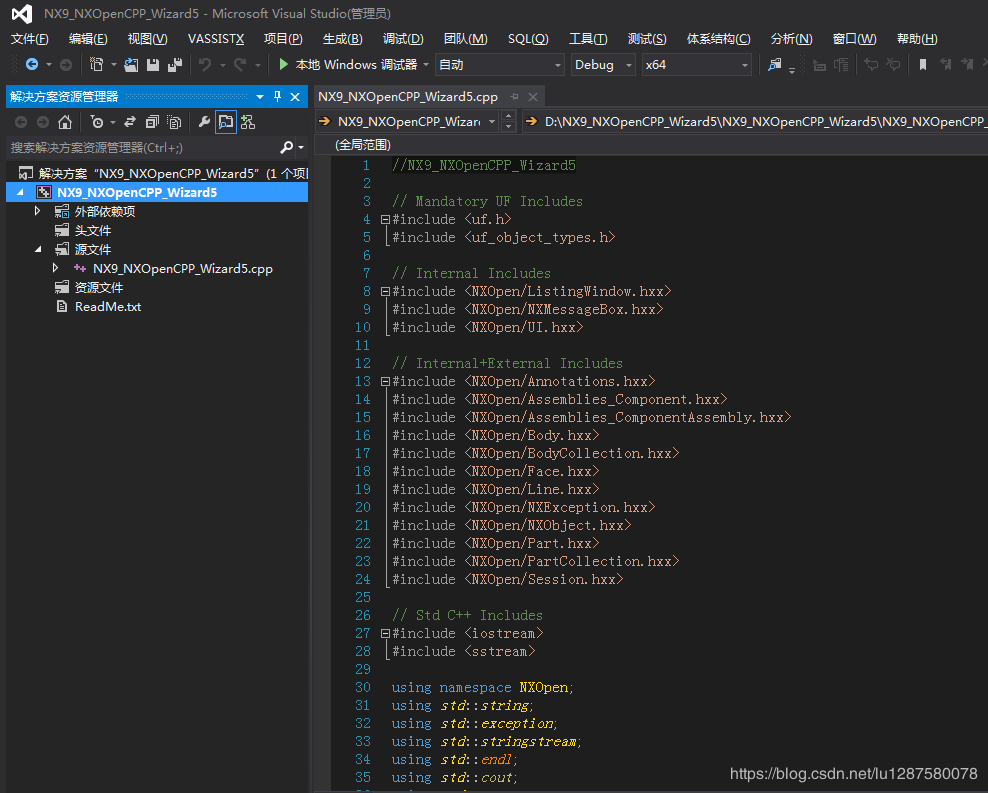Expand the 外部依赖项 tree node

(37, 211)
